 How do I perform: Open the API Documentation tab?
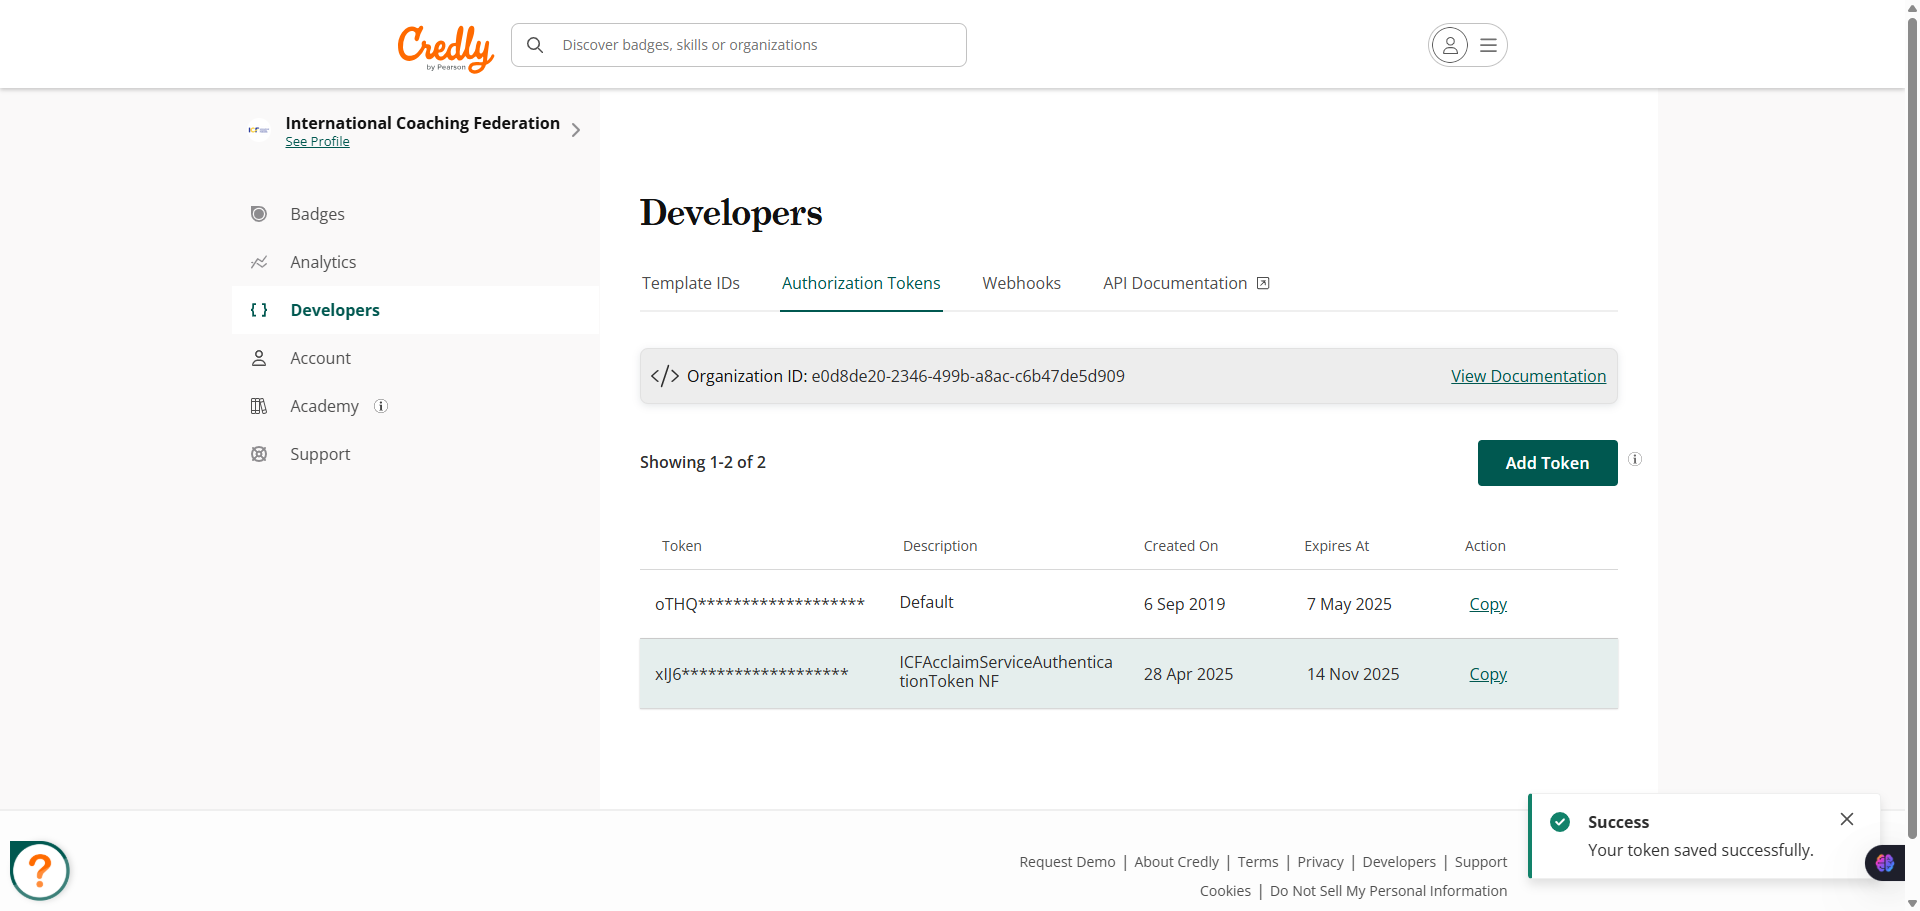[1186, 283]
